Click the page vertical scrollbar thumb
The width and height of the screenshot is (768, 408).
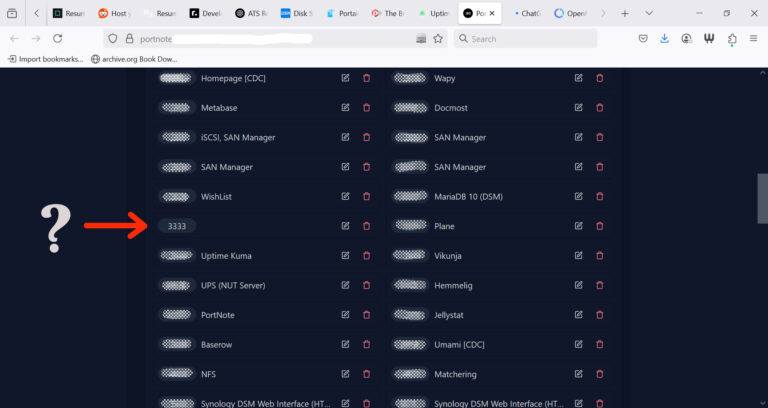(763, 198)
